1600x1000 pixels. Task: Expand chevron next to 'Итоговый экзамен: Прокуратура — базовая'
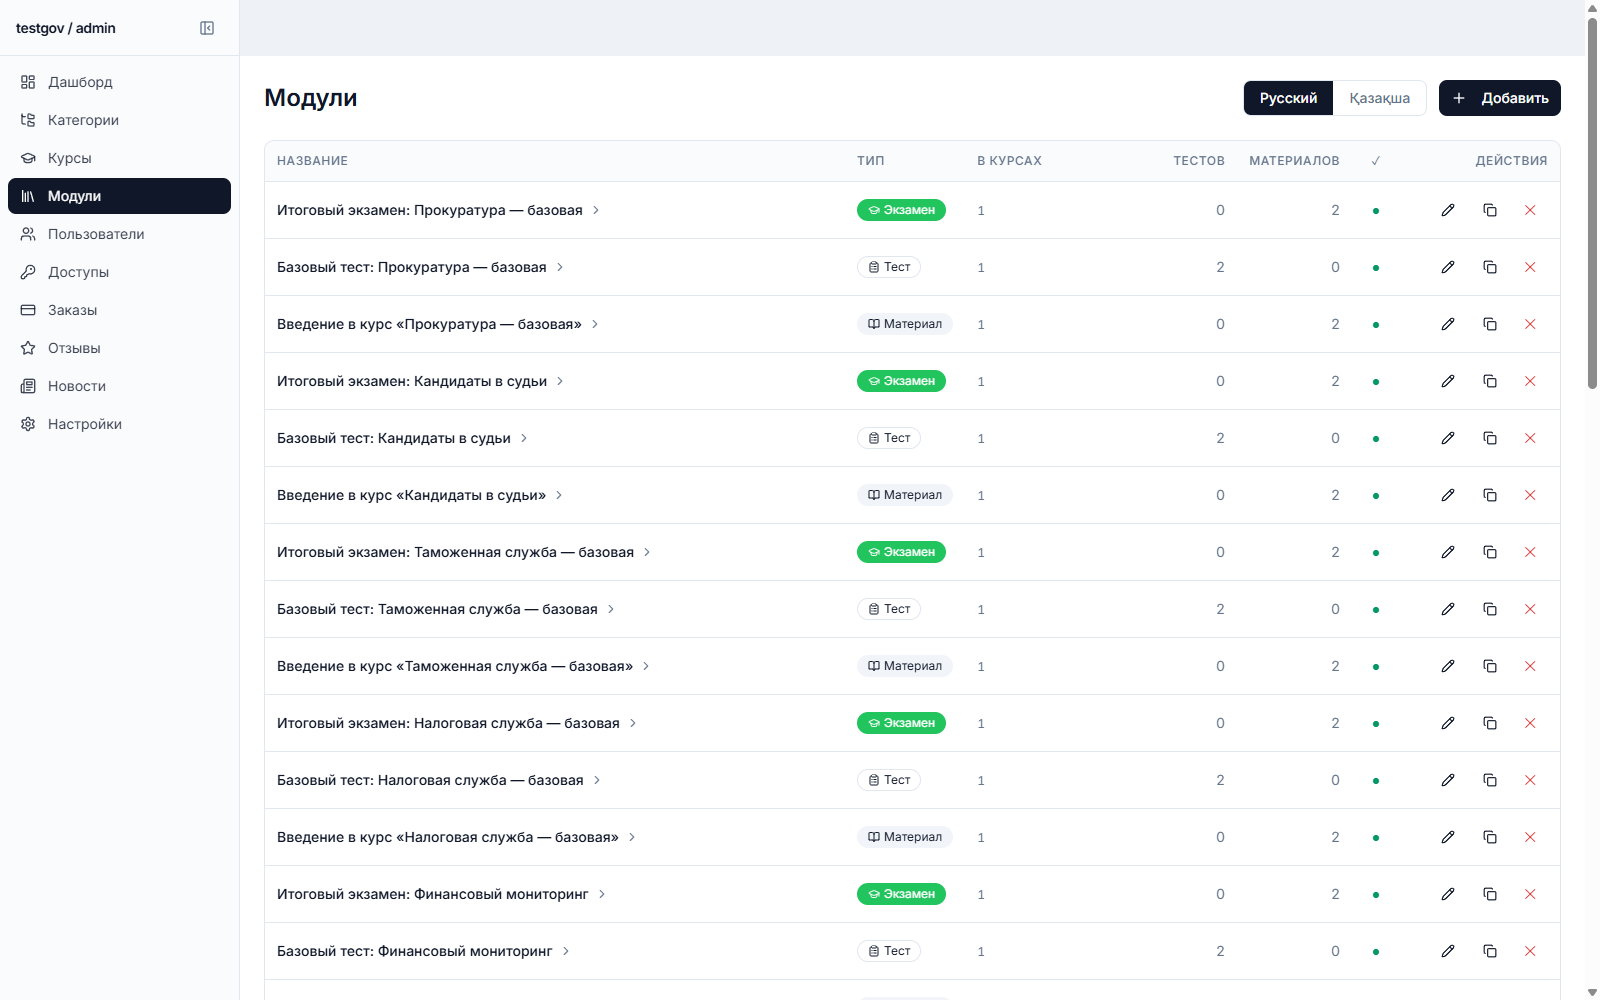click(x=596, y=210)
